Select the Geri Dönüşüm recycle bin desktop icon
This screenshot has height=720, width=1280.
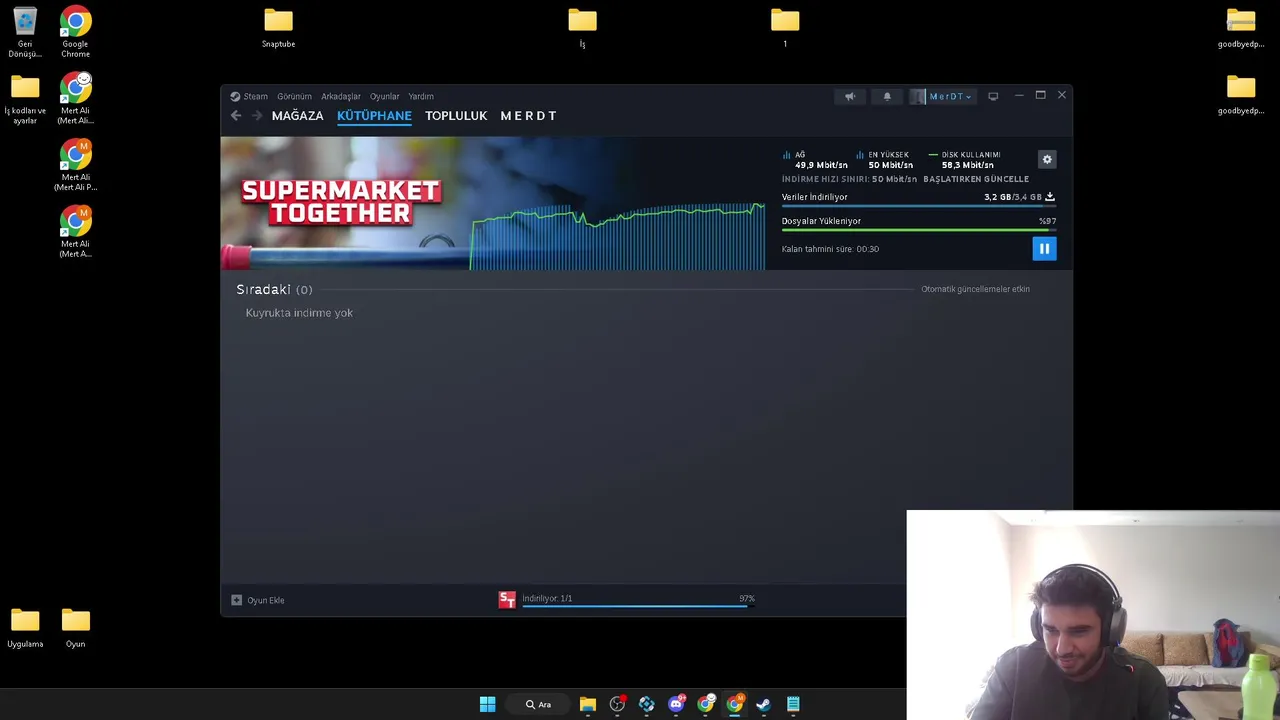click(x=25, y=32)
